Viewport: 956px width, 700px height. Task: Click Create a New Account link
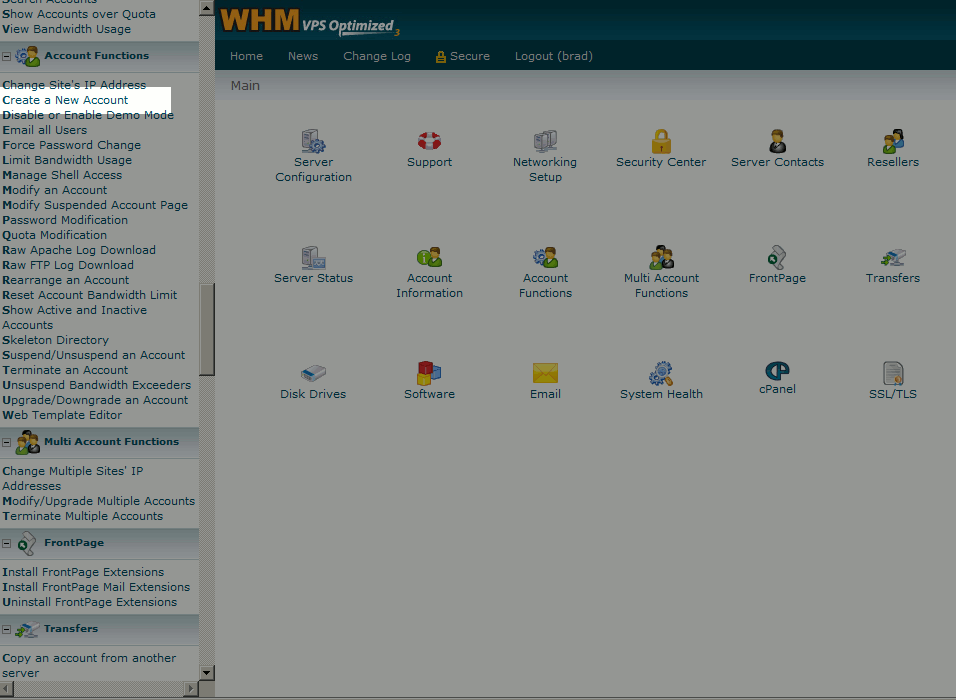coord(65,100)
